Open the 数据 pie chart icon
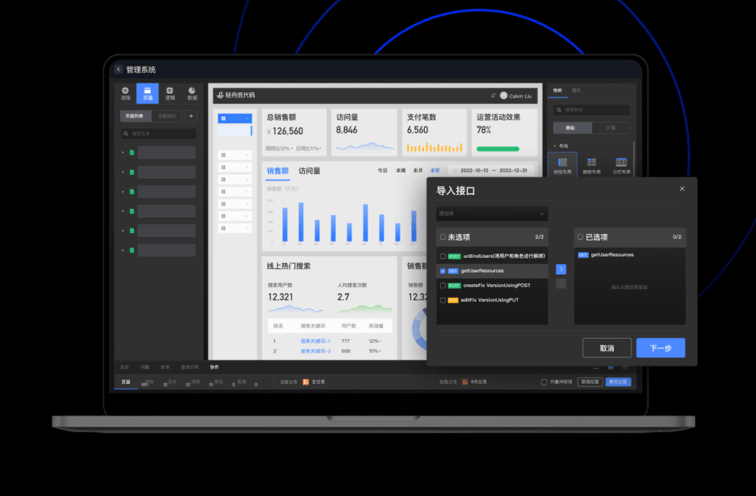This screenshot has width=756, height=496. 192,93
